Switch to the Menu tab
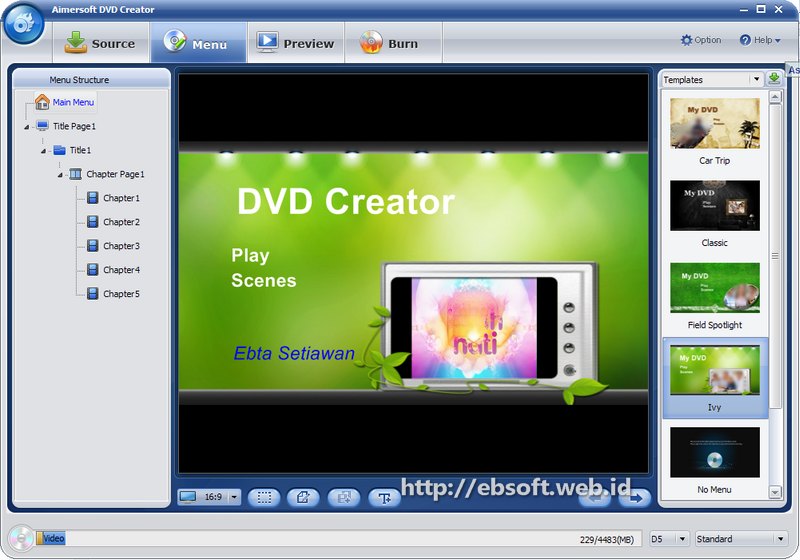Screen dimensions: 800x560 (198, 43)
